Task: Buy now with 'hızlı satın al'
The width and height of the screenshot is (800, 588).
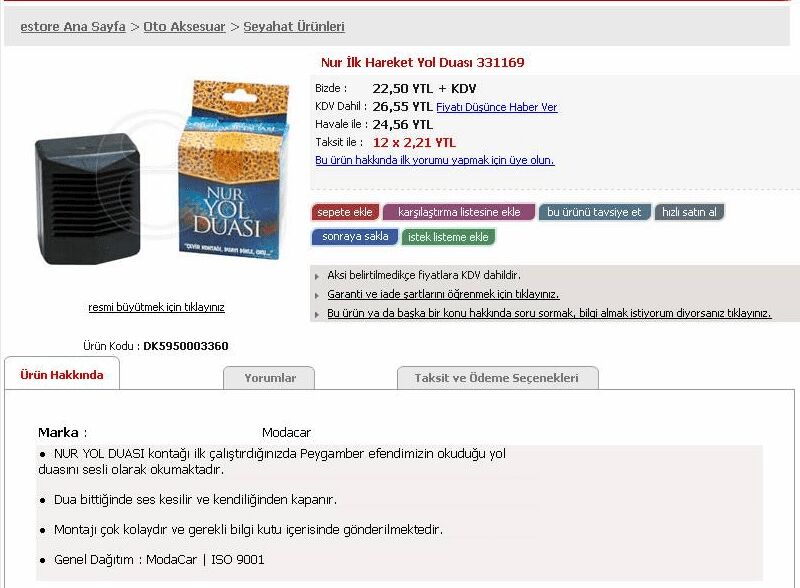Action: [689, 212]
